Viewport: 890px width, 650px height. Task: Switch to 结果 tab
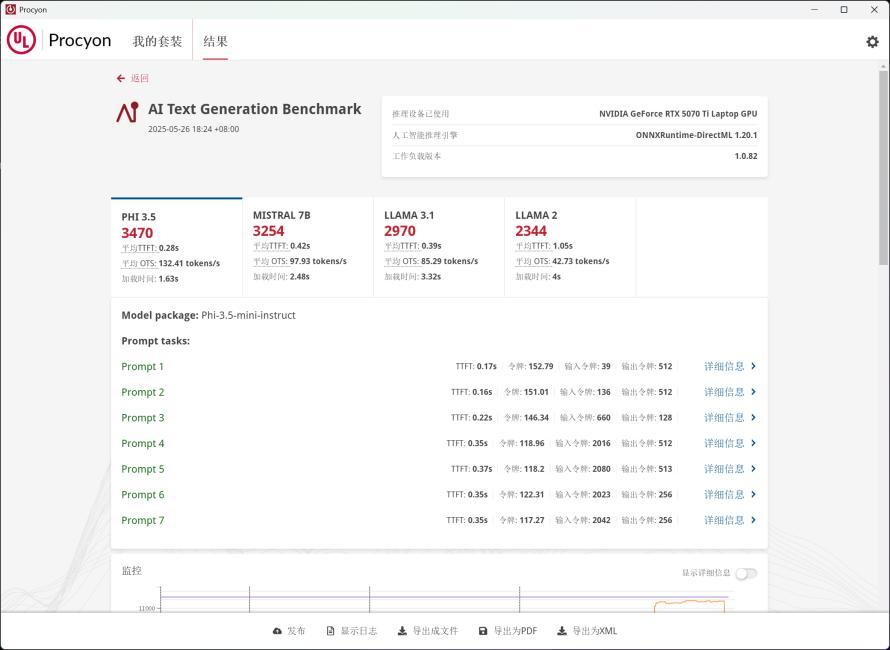[x=216, y=41]
